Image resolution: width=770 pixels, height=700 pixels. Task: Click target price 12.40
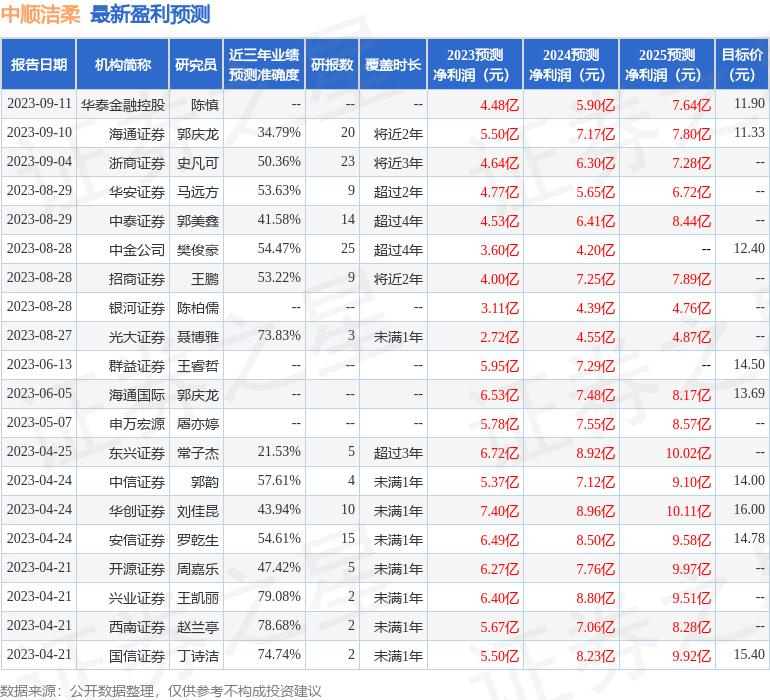(749, 248)
